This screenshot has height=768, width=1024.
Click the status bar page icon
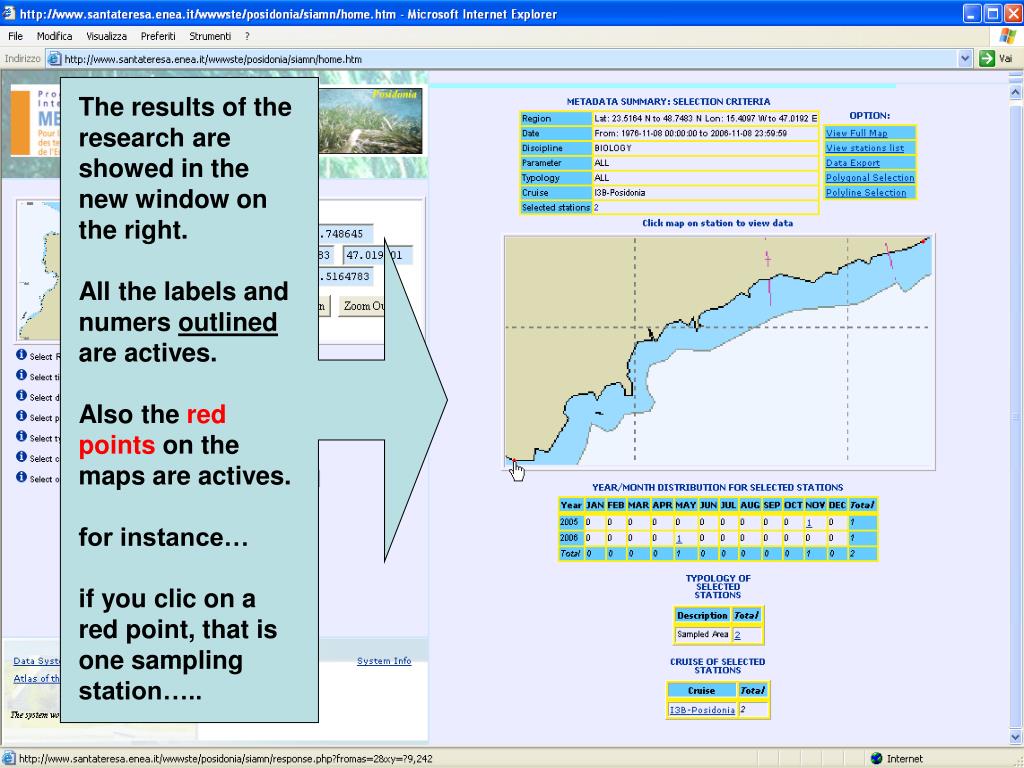(9, 758)
